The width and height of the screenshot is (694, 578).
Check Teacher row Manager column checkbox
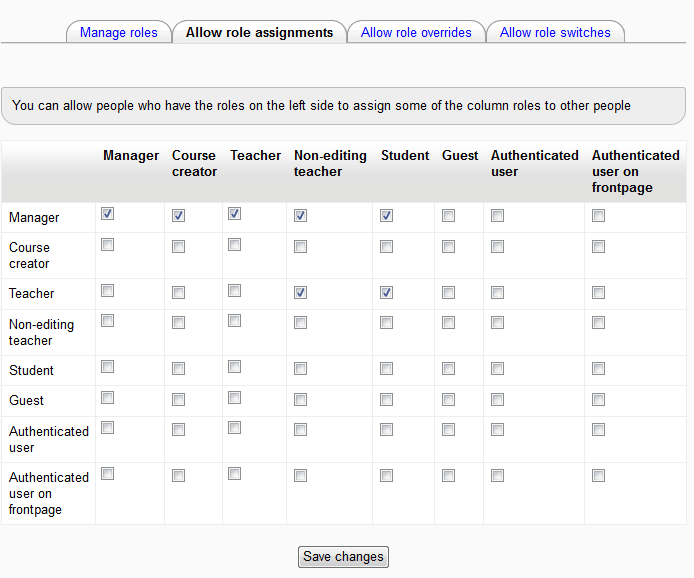tap(108, 290)
